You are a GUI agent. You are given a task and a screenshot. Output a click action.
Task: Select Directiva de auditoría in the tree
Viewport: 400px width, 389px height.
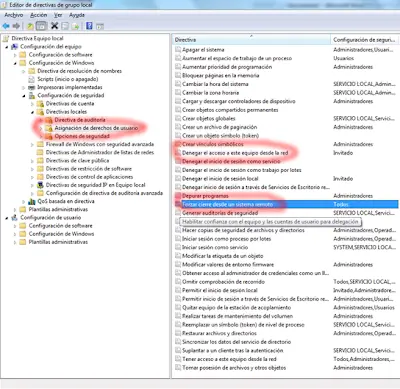point(80,120)
